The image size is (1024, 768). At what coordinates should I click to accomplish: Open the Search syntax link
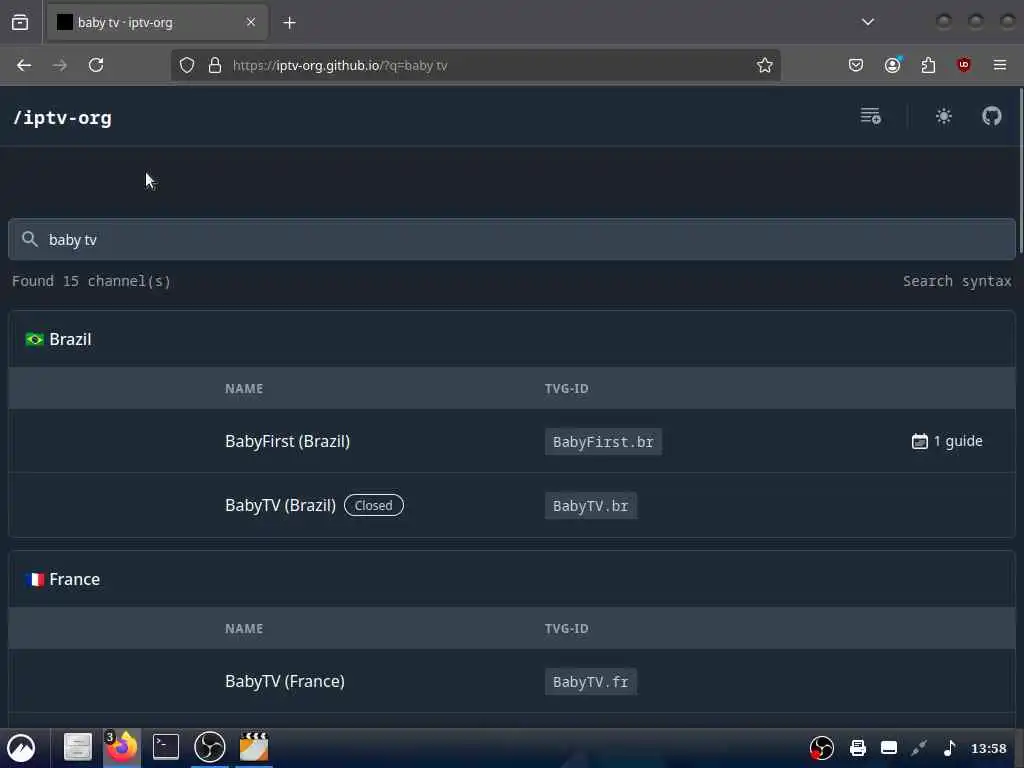tap(957, 281)
